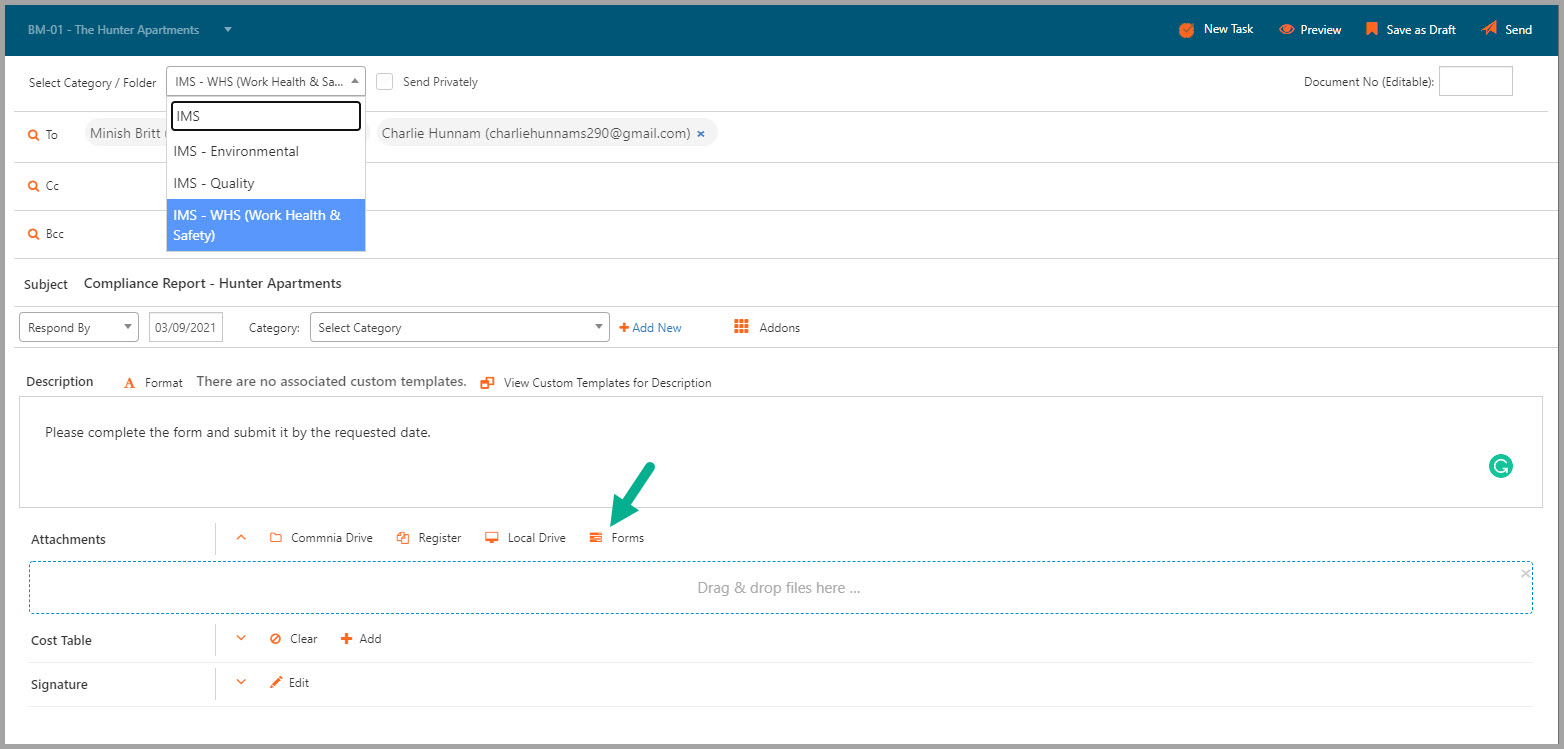Click the Minish Britt recipient chip
The width and height of the screenshot is (1564, 749).
click(x=125, y=133)
